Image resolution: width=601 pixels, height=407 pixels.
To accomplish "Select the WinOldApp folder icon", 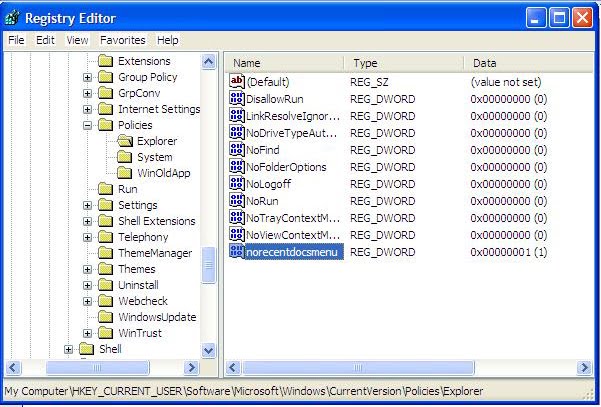I will [125, 173].
